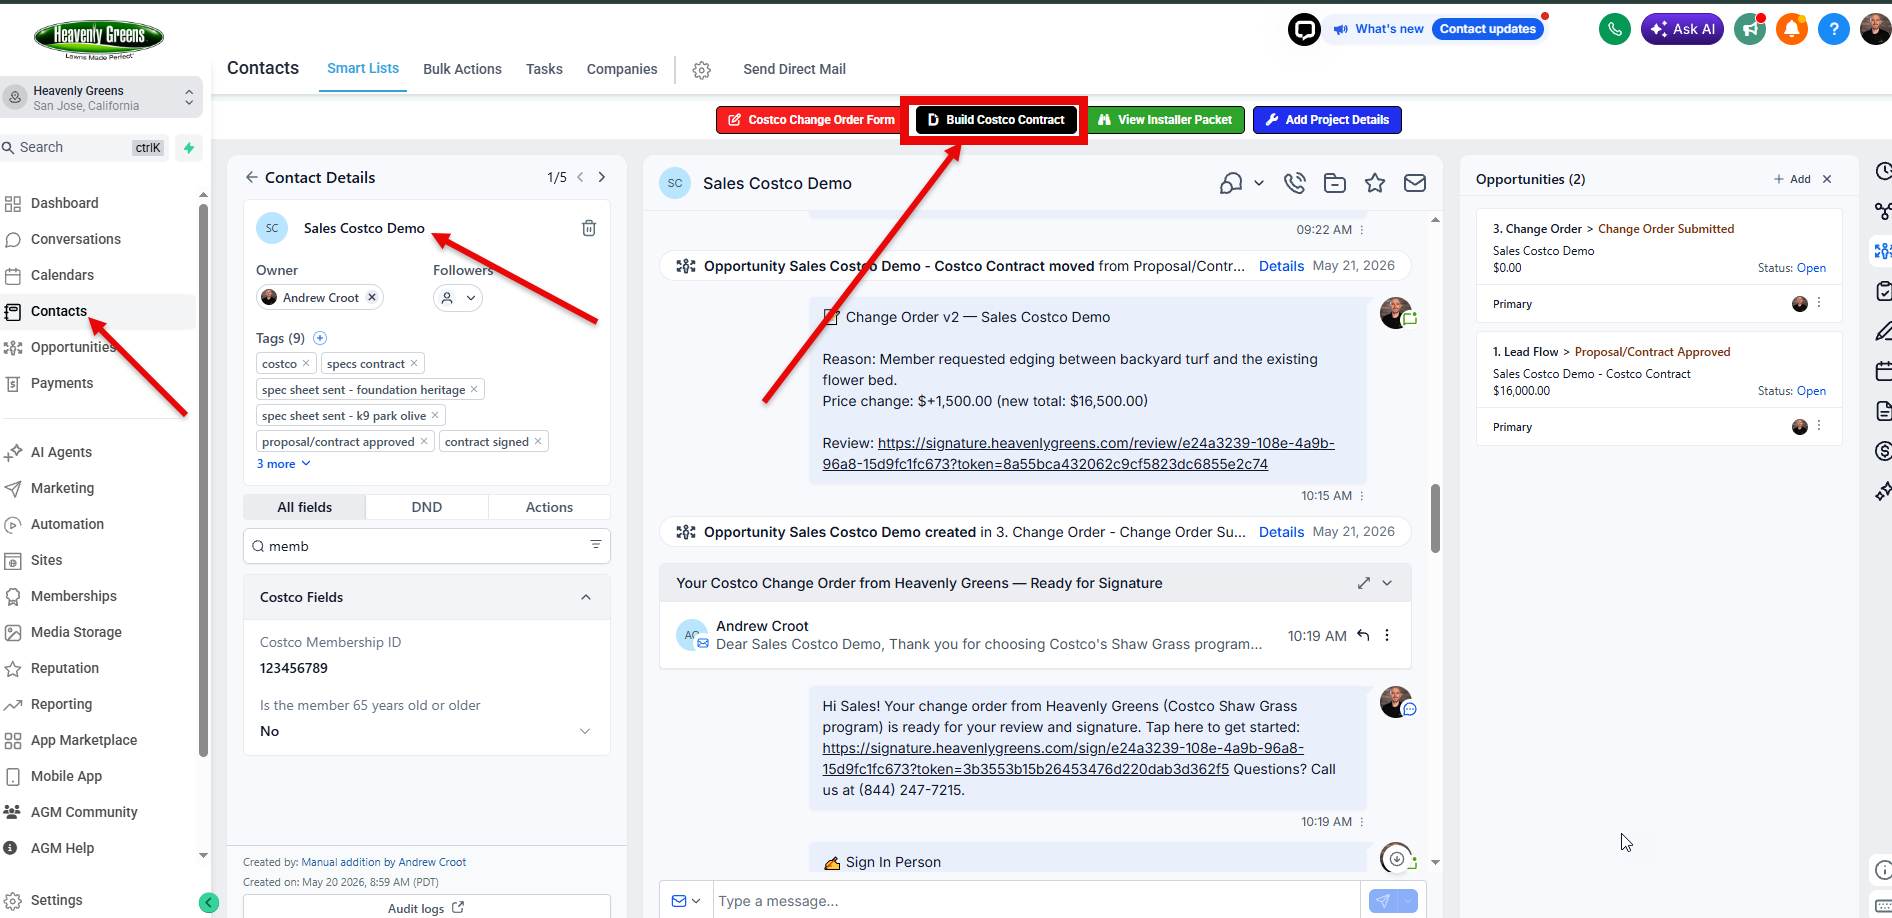
Task: Open Details of Costco Contract moved event
Action: tap(1281, 266)
